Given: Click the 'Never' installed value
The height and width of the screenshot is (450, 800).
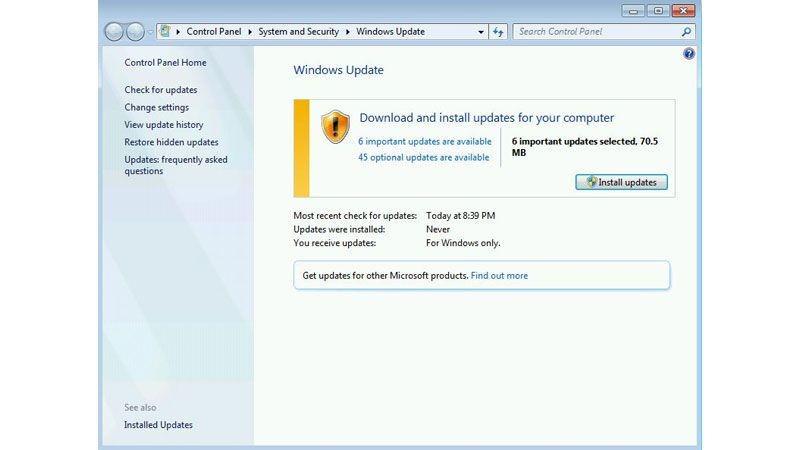Looking at the screenshot, I should [x=438, y=230].
